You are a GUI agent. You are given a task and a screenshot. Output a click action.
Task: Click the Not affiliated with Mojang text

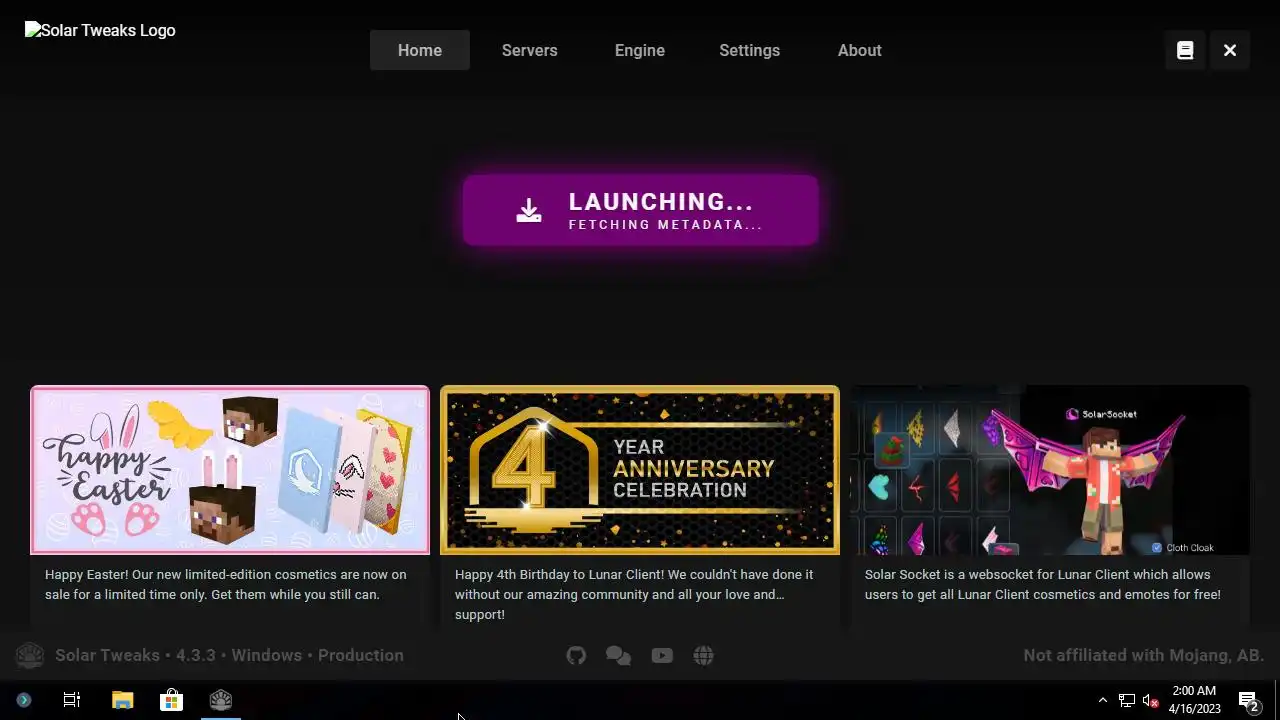[x=1144, y=656]
